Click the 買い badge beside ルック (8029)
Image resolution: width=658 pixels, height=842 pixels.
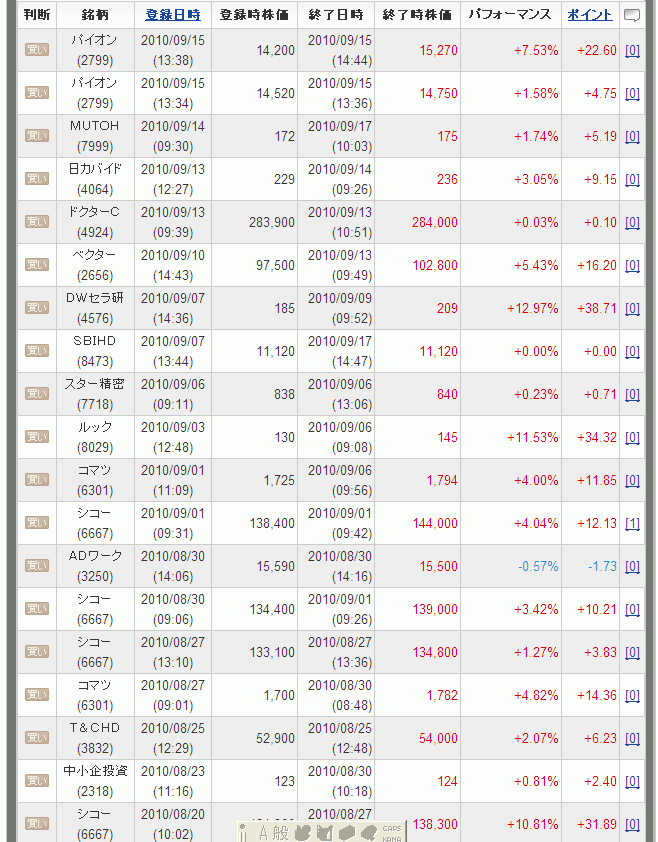pos(36,437)
